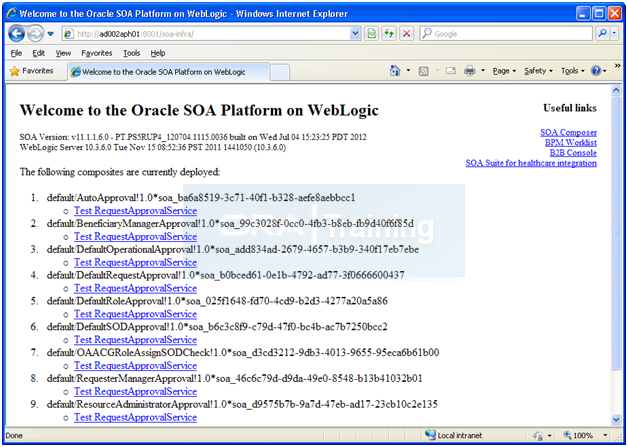Click the browser Forward arrow button
The width and height of the screenshot is (628, 447).
point(35,34)
